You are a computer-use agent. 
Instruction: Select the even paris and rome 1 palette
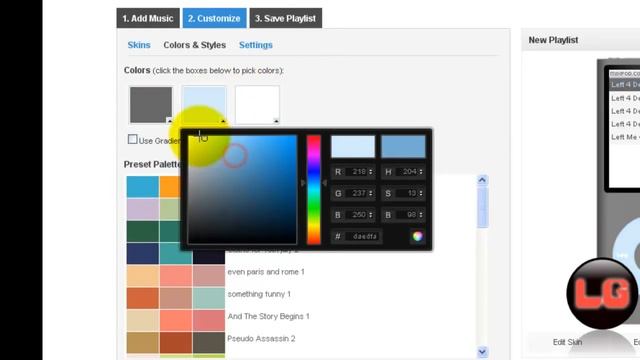click(266, 272)
